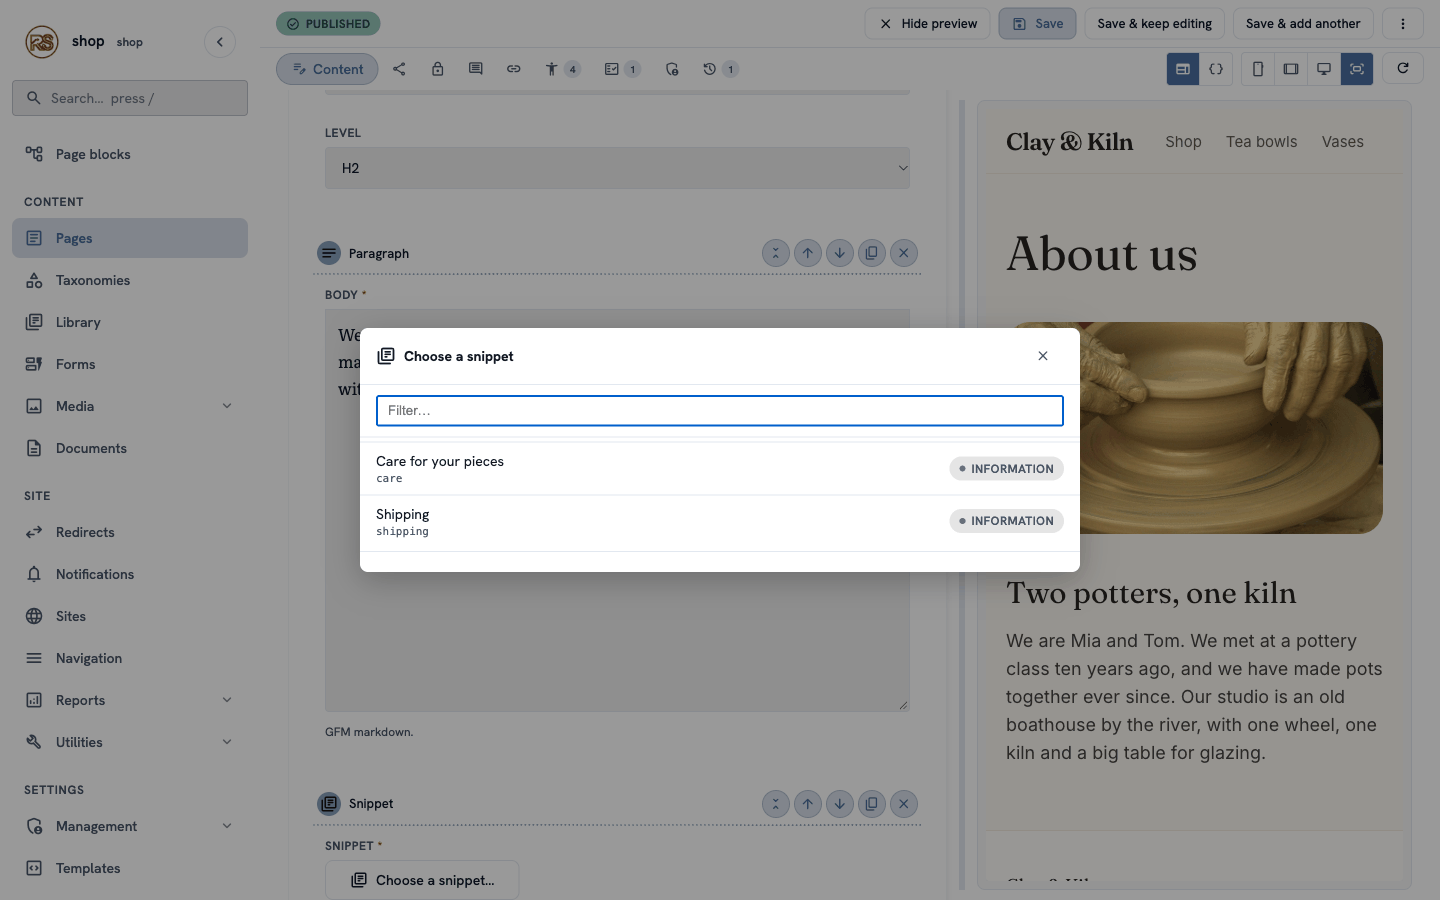This screenshot has height=900, width=1440.
Task: Expand the Utilities sidebar section
Action: point(227,742)
